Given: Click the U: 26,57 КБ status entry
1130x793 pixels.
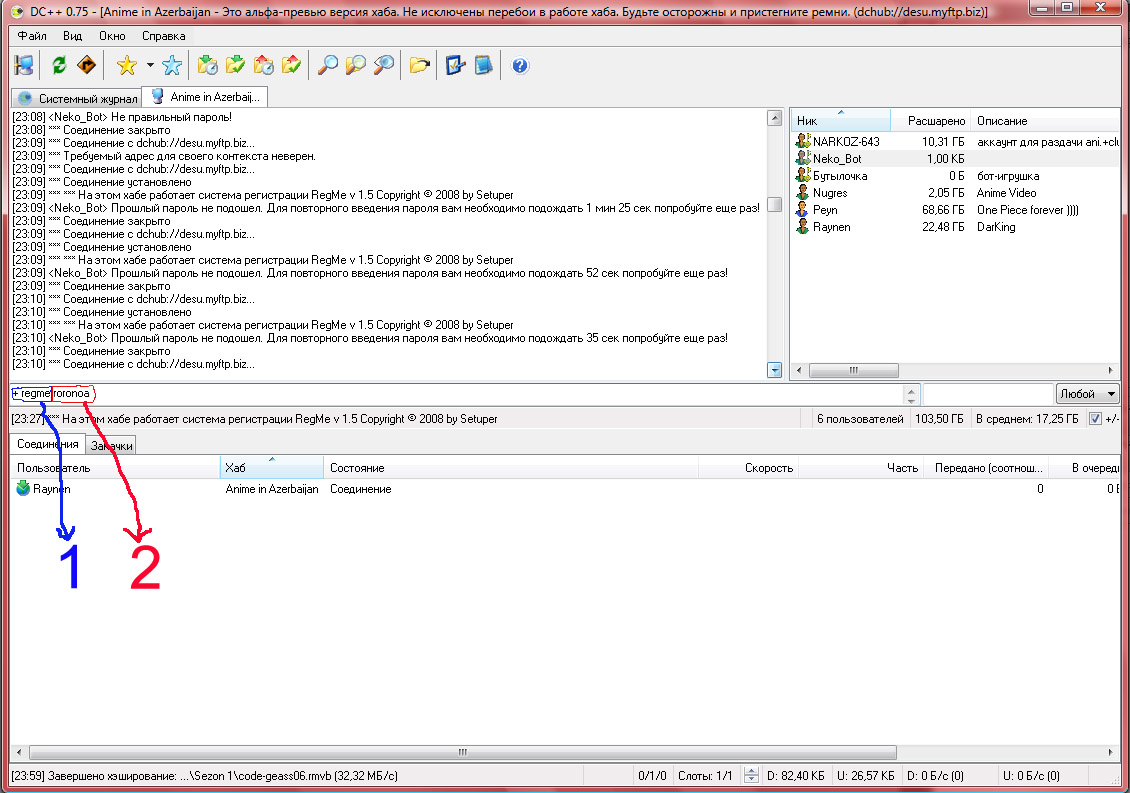Looking at the screenshot, I should (866, 776).
